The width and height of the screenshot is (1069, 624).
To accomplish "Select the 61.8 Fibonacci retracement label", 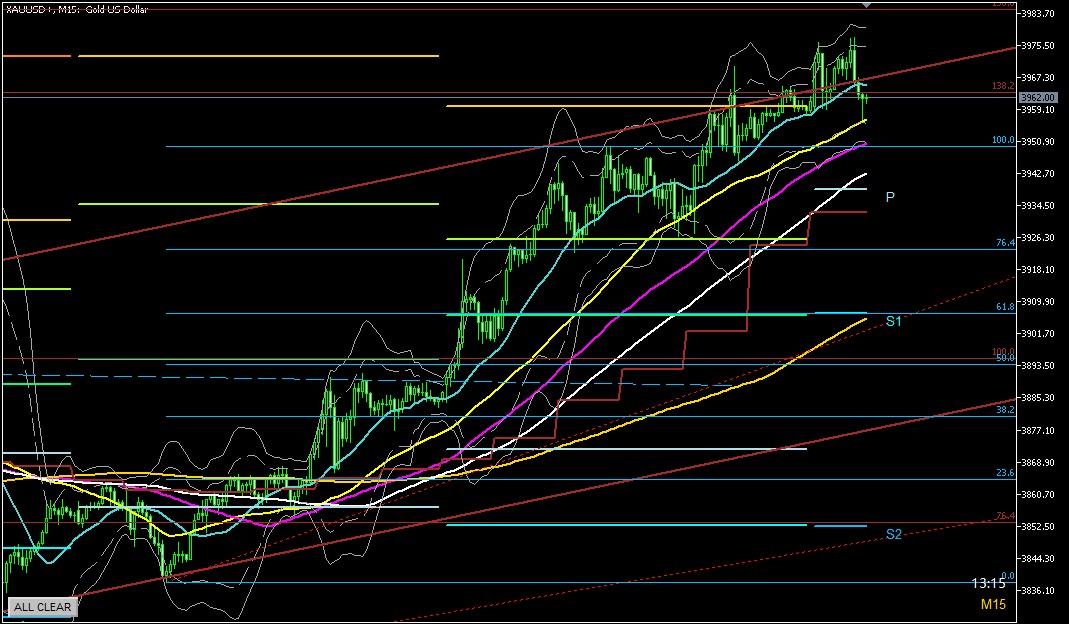I will [x=1005, y=307].
